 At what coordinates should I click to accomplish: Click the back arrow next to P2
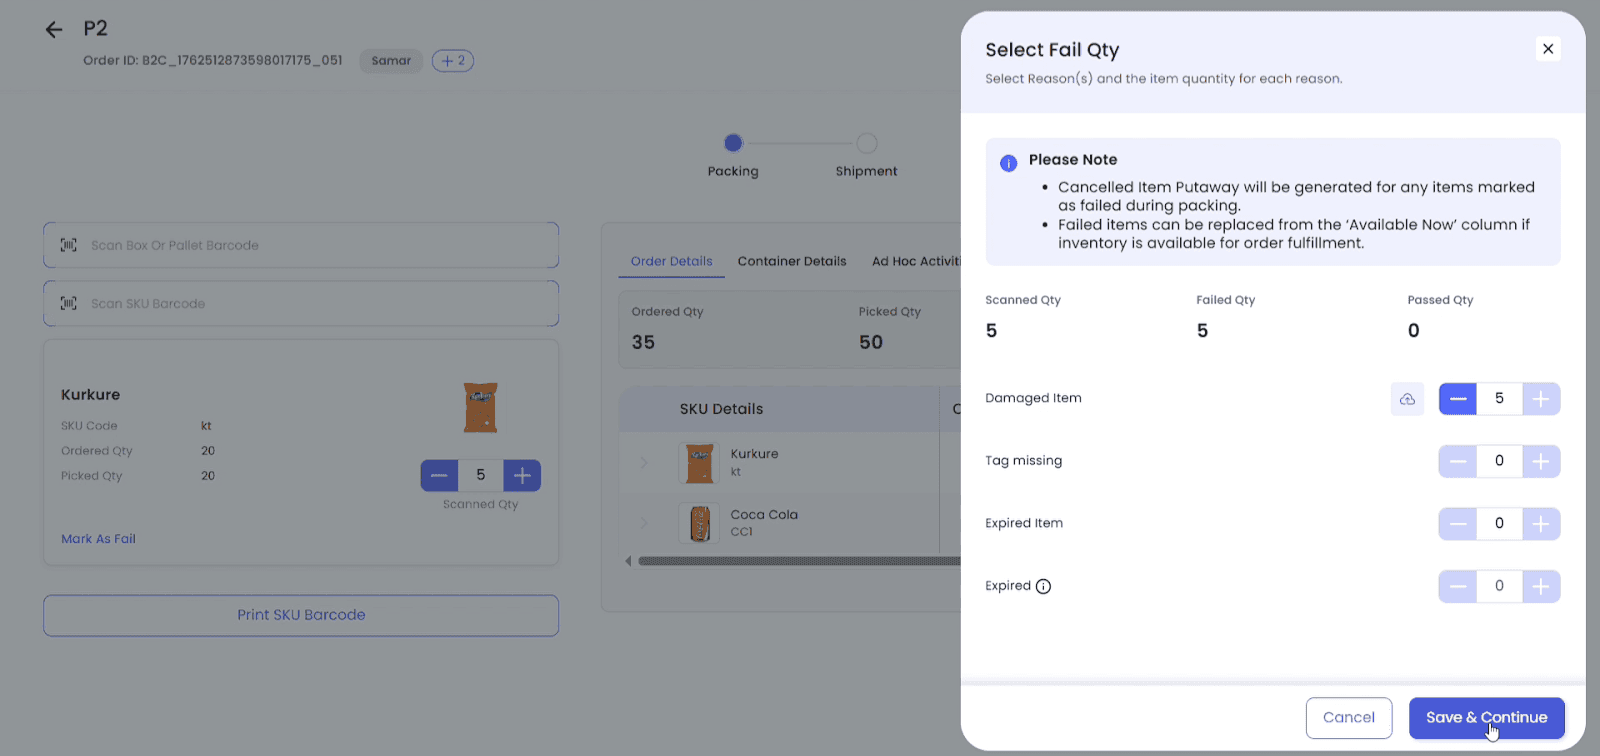pyautogui.click(x=54, y=30)
